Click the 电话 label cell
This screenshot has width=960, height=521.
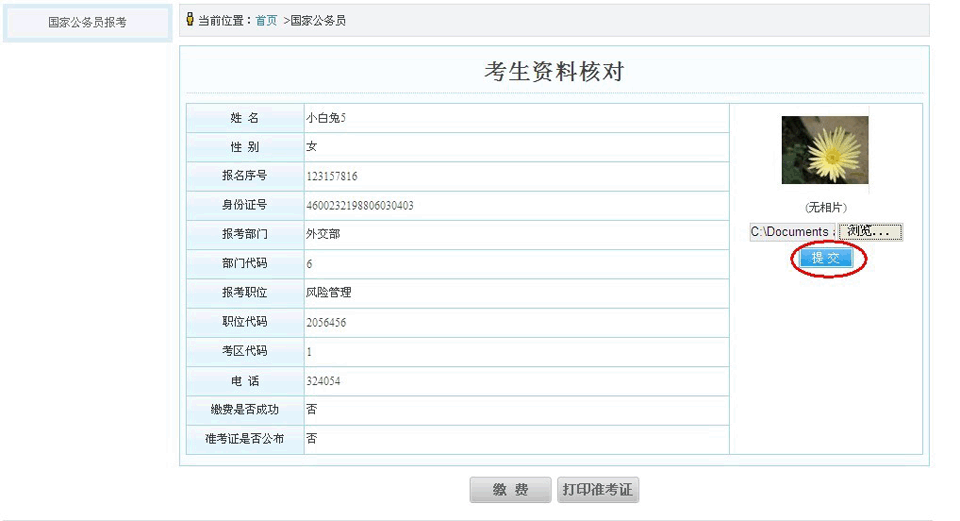coord(245,381)
